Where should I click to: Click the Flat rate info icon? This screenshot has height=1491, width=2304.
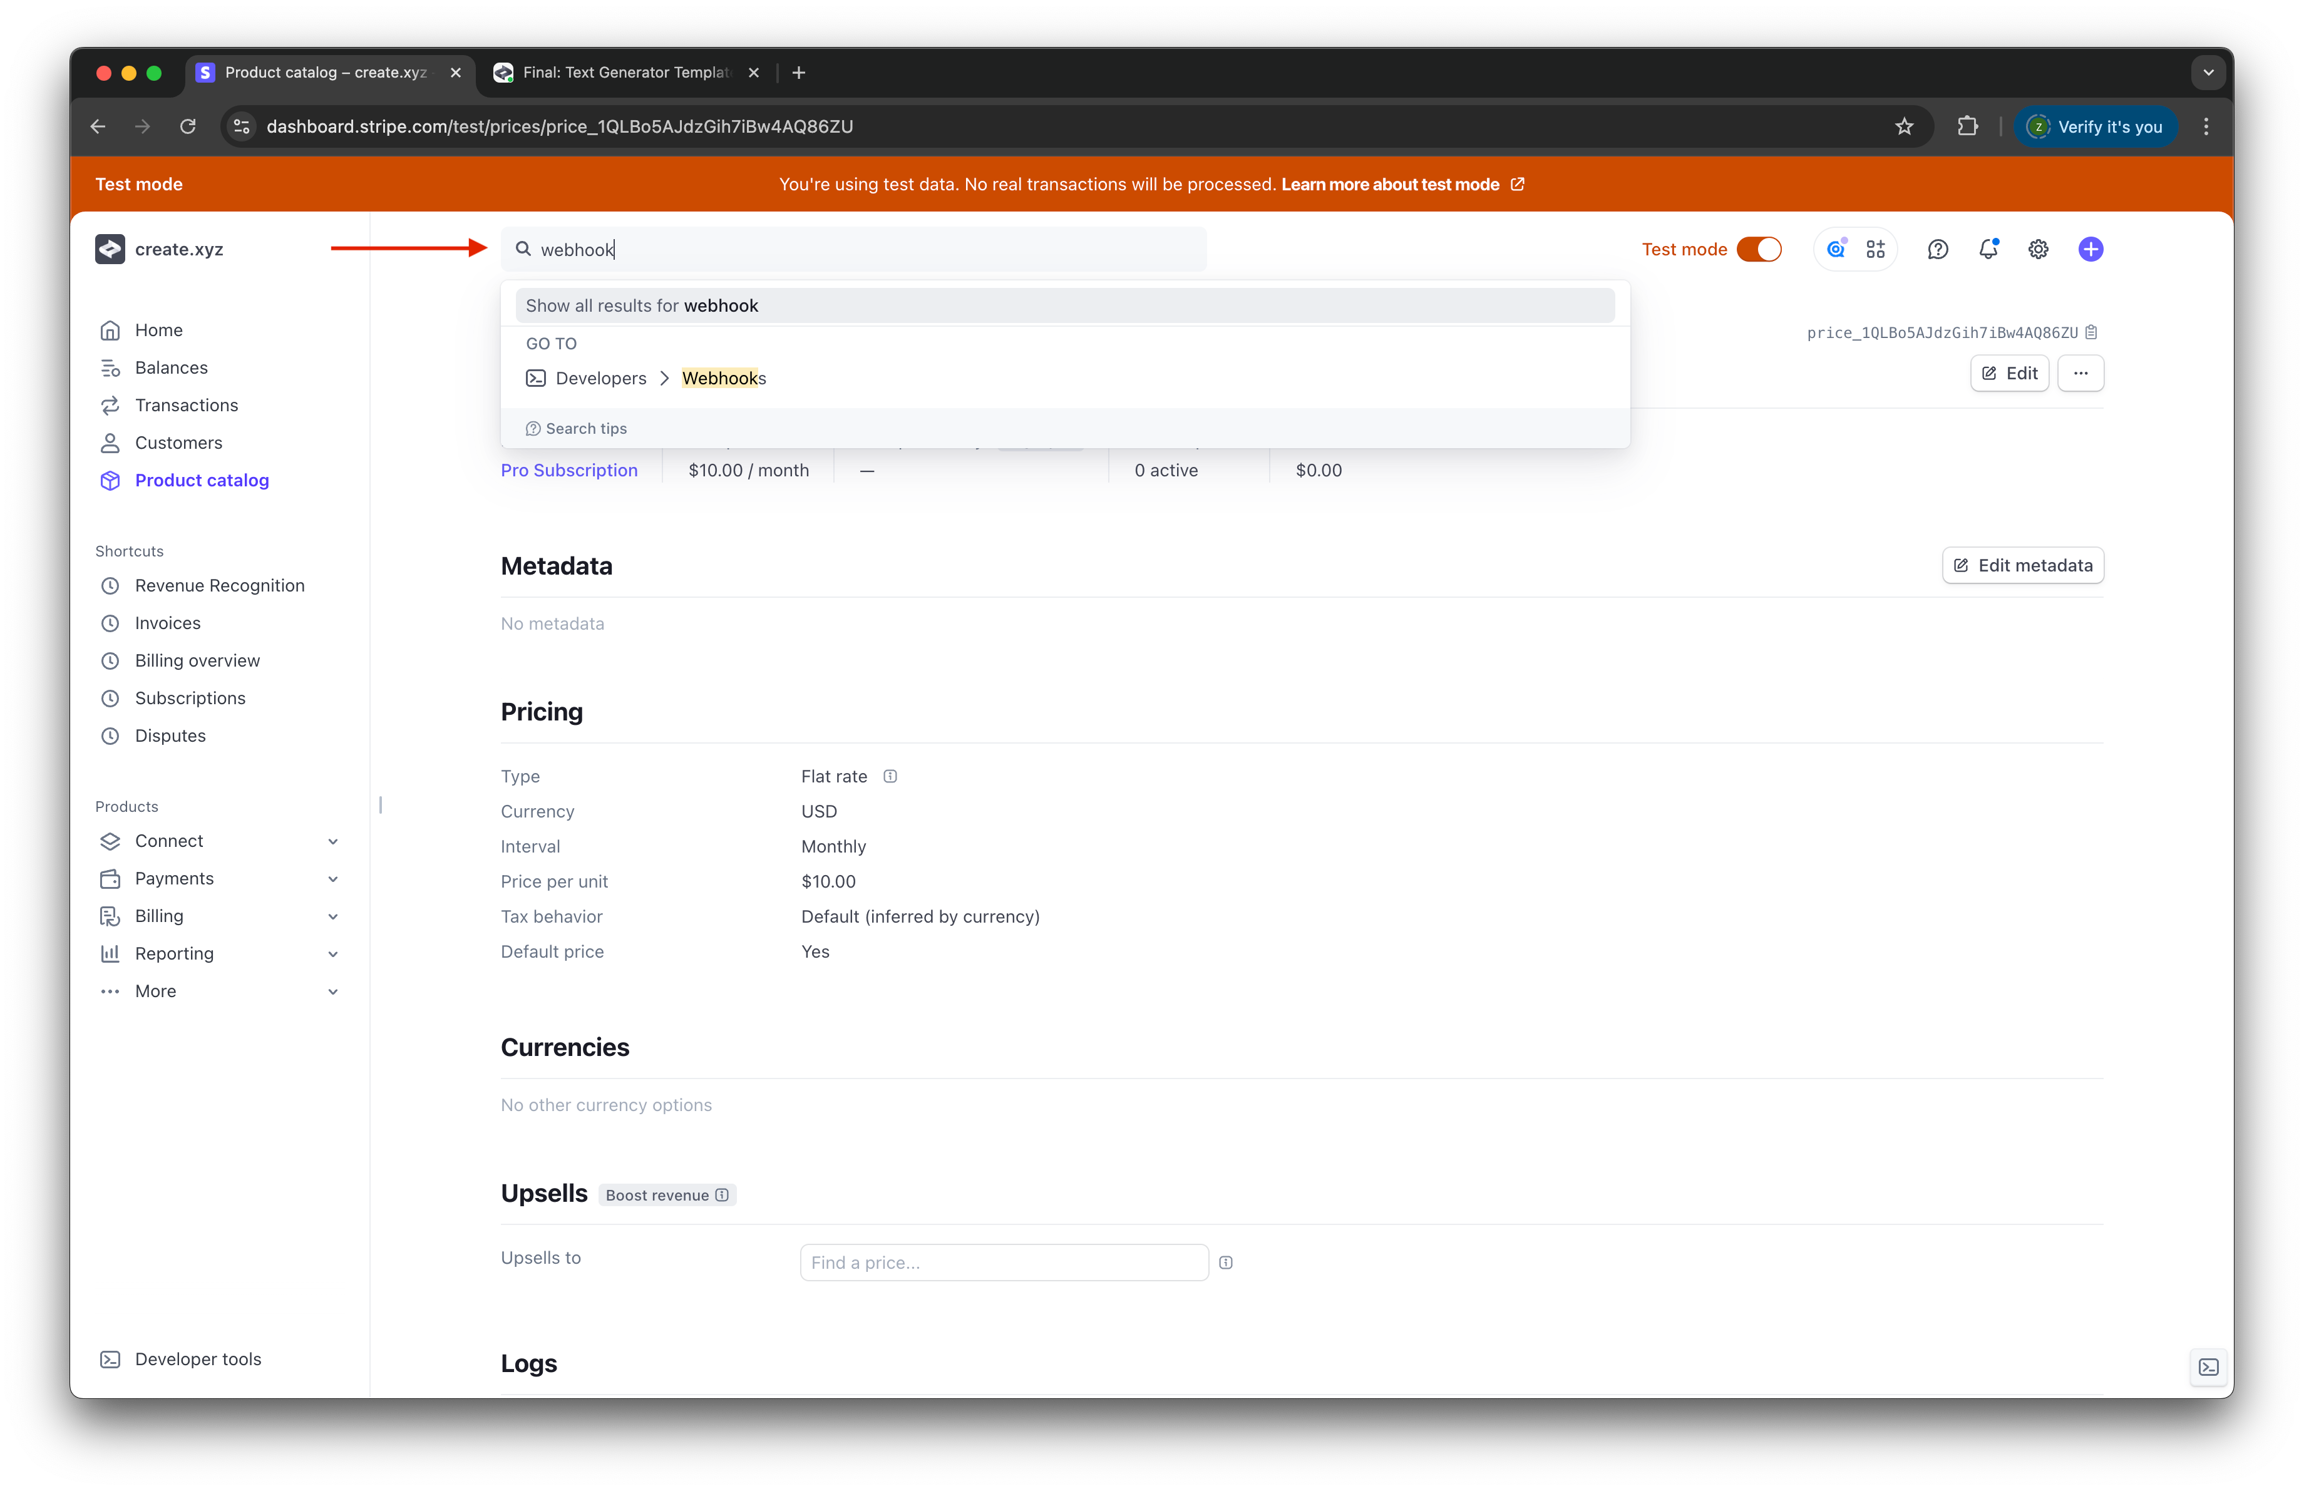tap(890, 776)
